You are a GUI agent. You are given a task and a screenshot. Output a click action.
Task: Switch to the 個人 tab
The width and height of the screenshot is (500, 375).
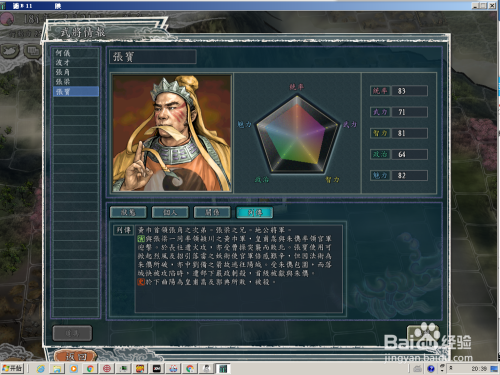170,212
